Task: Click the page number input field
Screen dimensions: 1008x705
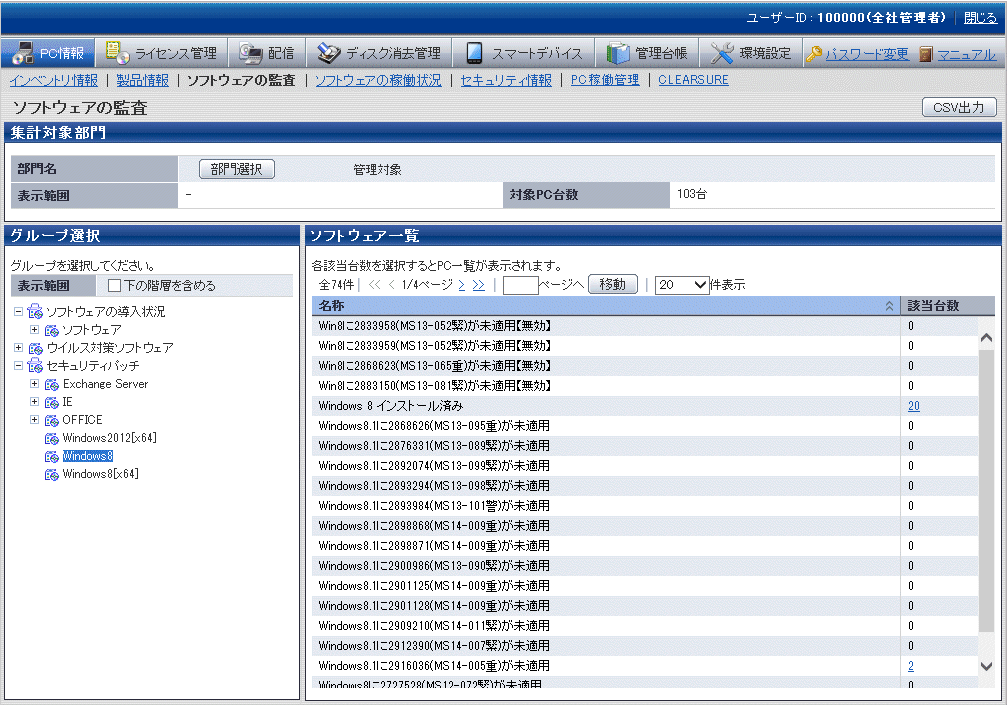Action: coord(520,285)
